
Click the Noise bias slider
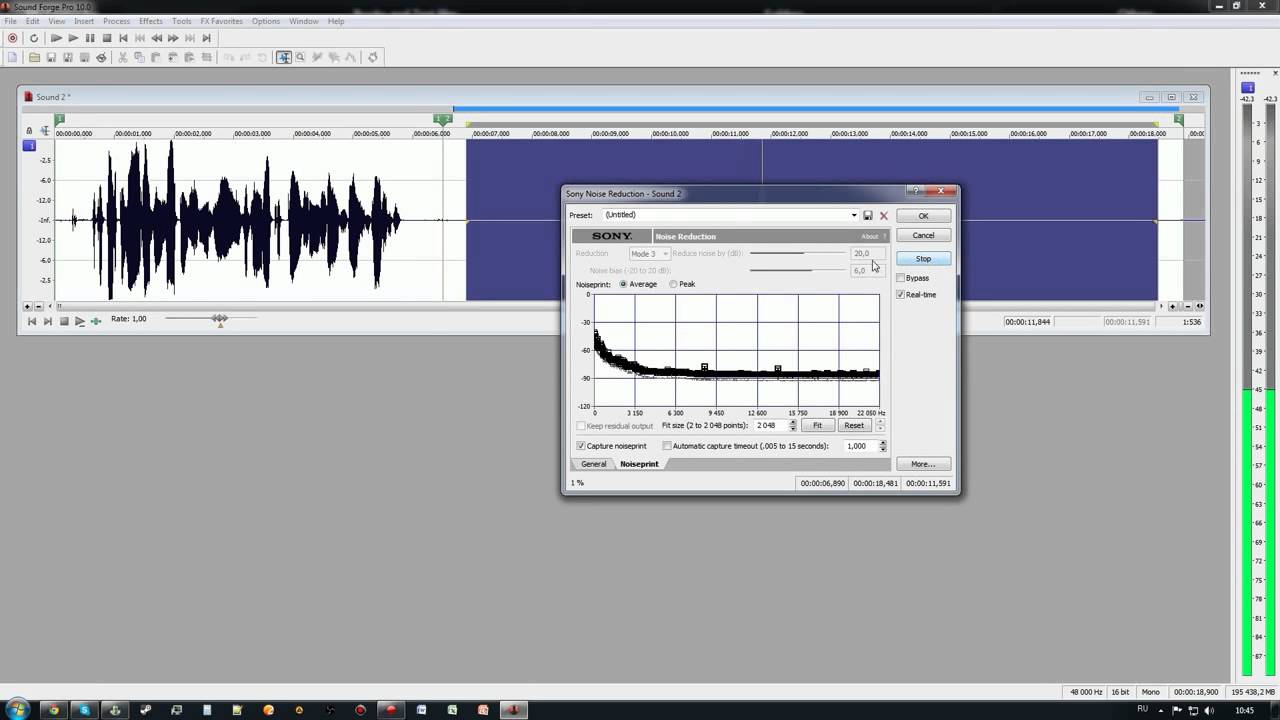pyautogui.click(x=797, y=271)
